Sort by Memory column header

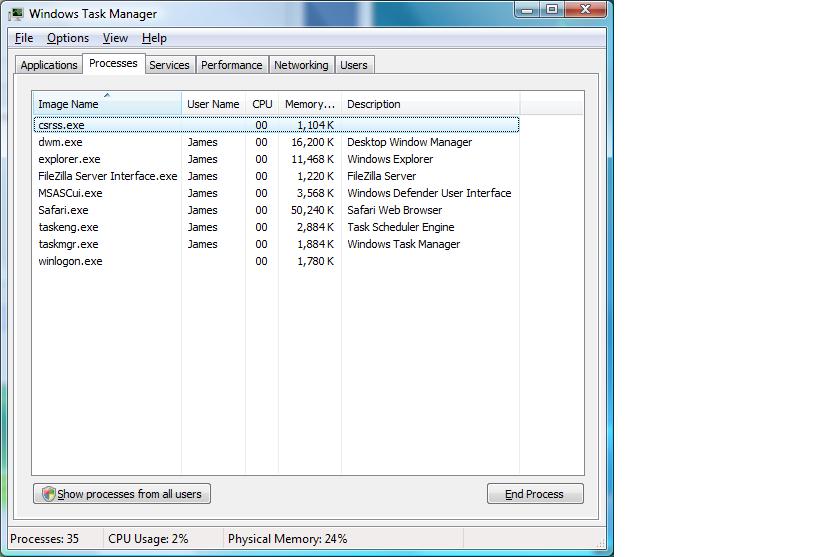click(310, 104)
